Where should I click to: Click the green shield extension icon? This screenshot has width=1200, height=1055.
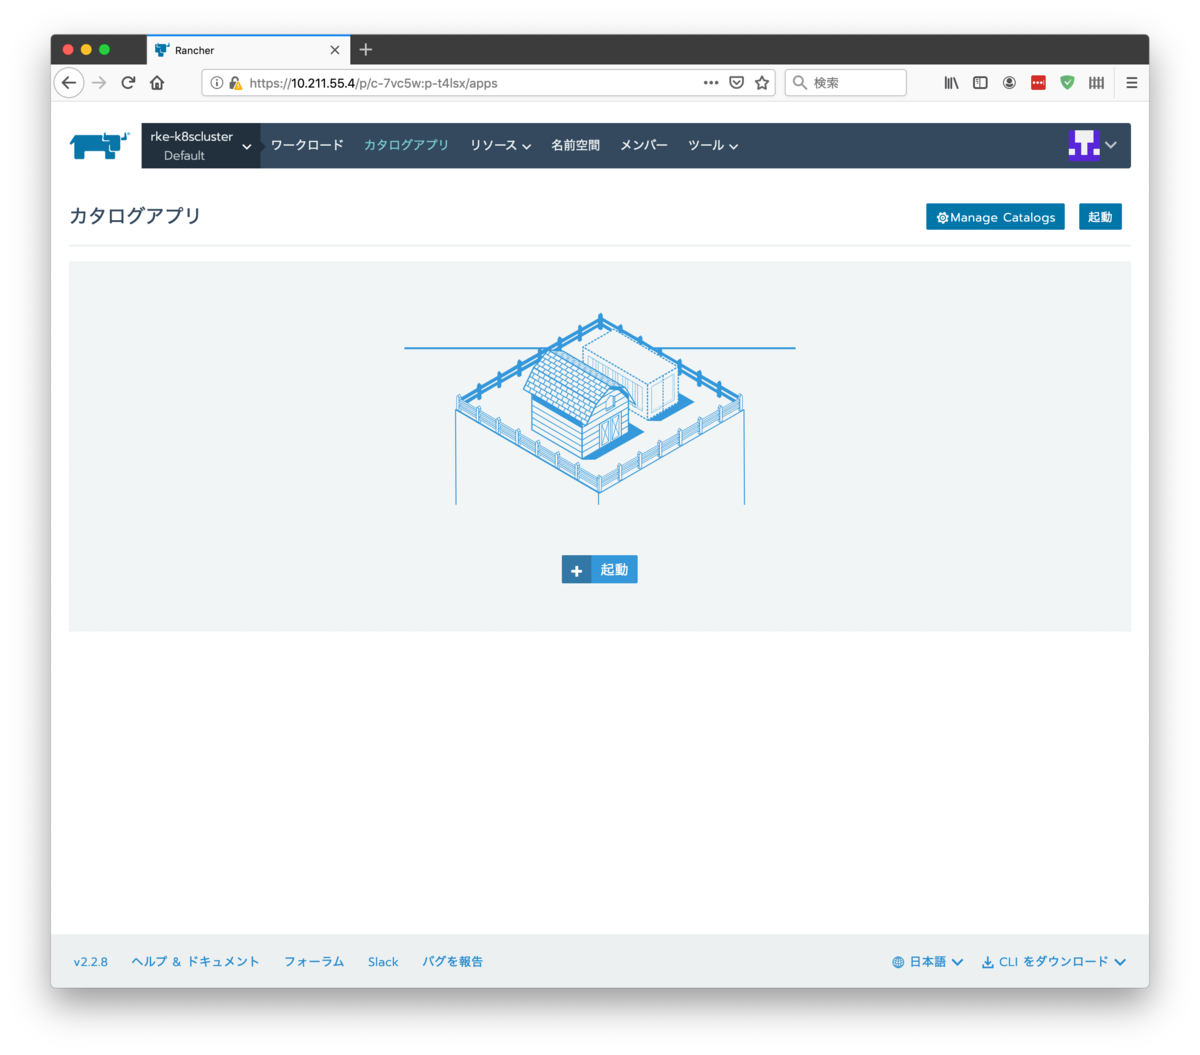[1067, 82]
